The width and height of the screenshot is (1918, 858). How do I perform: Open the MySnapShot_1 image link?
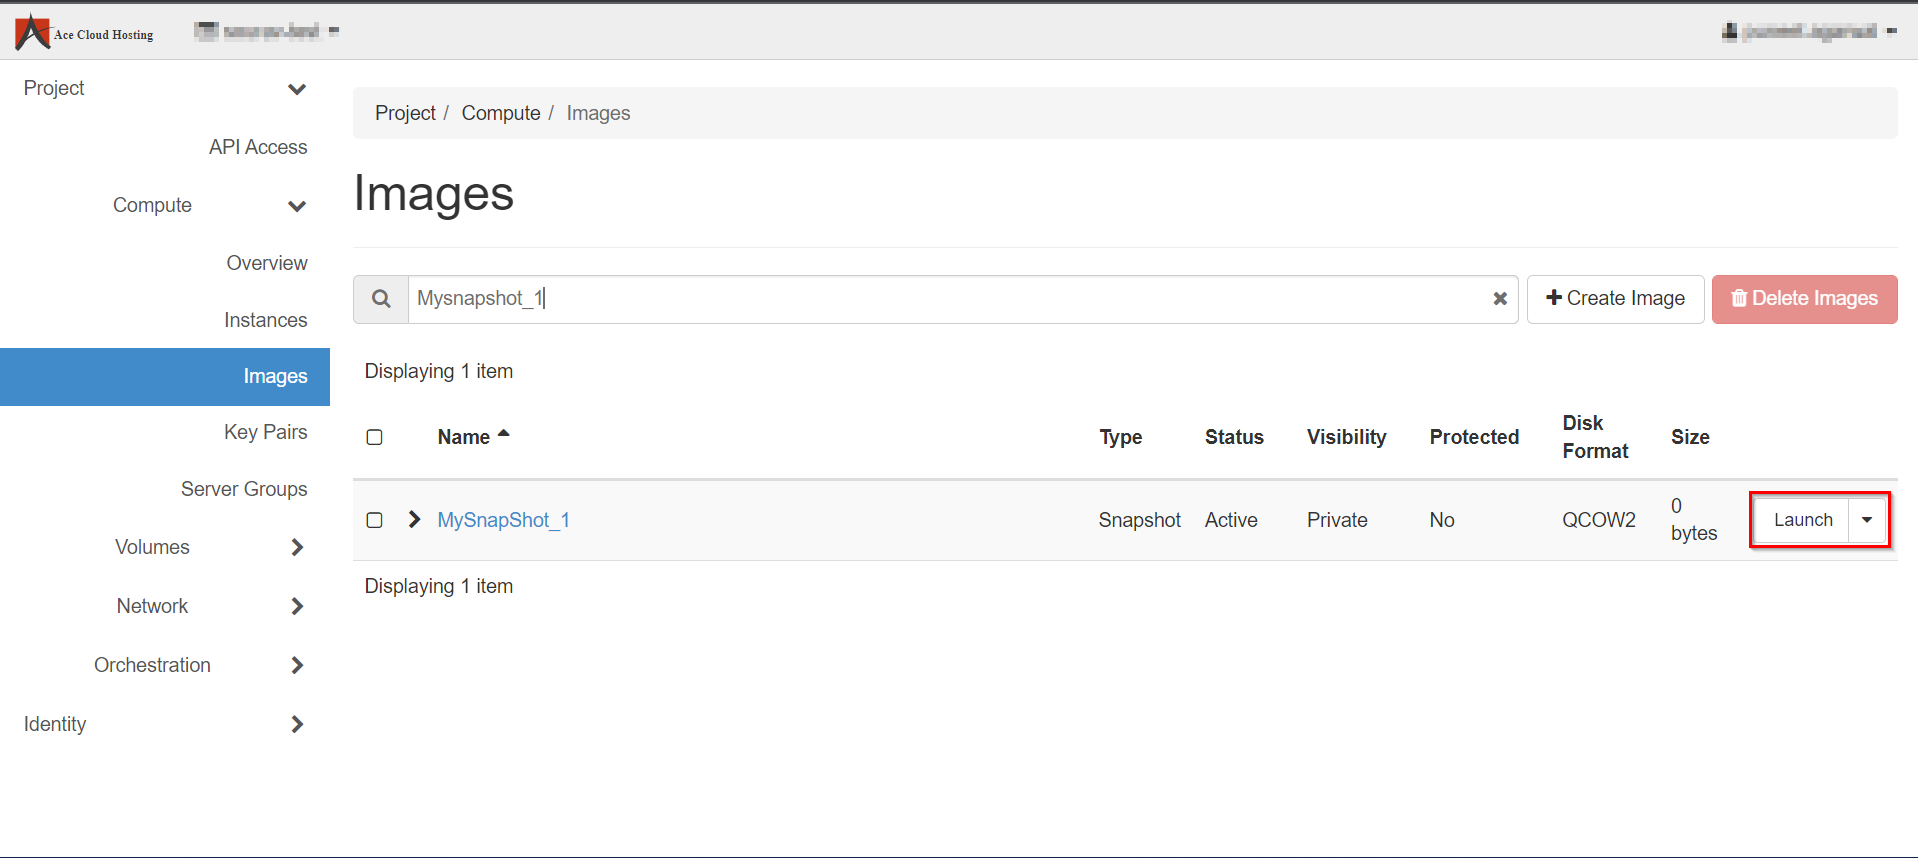[x=504, y=520]
